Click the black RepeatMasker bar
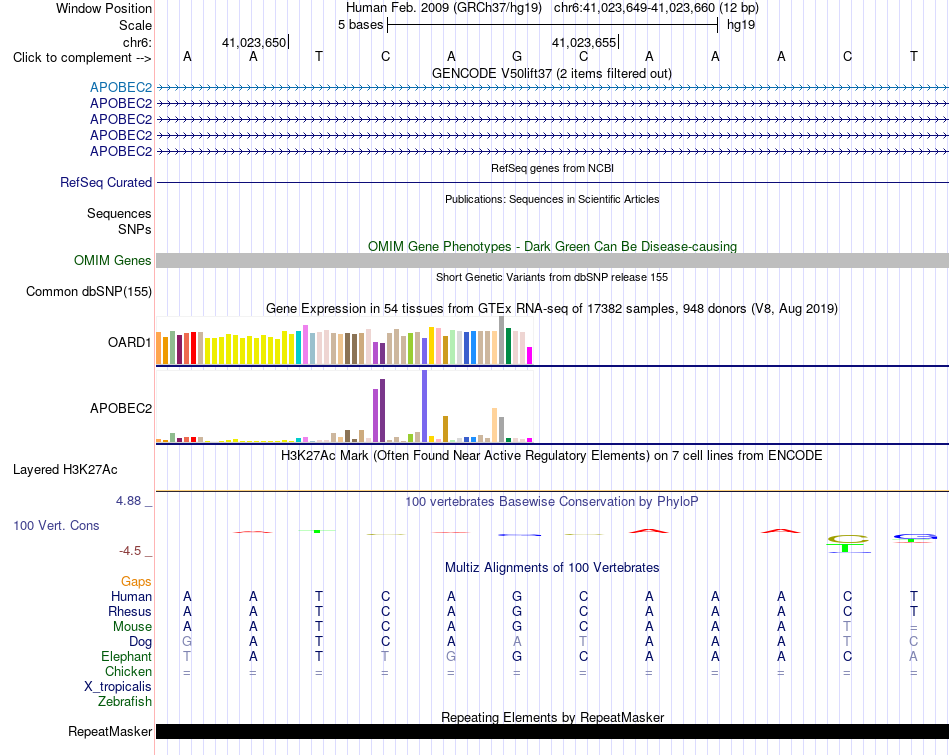The image size is (950, 755). click(552, 731)
